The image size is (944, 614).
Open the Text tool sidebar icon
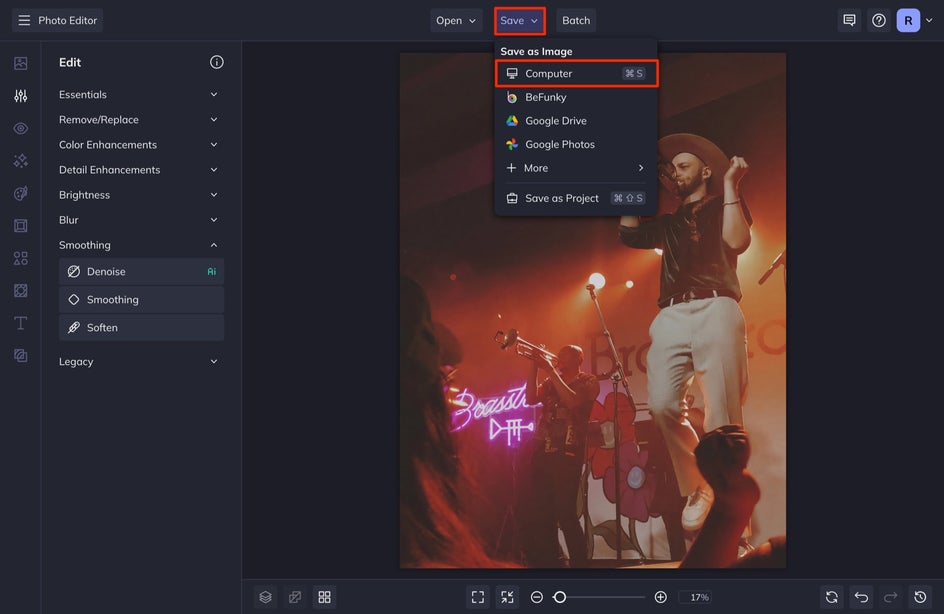20,323
